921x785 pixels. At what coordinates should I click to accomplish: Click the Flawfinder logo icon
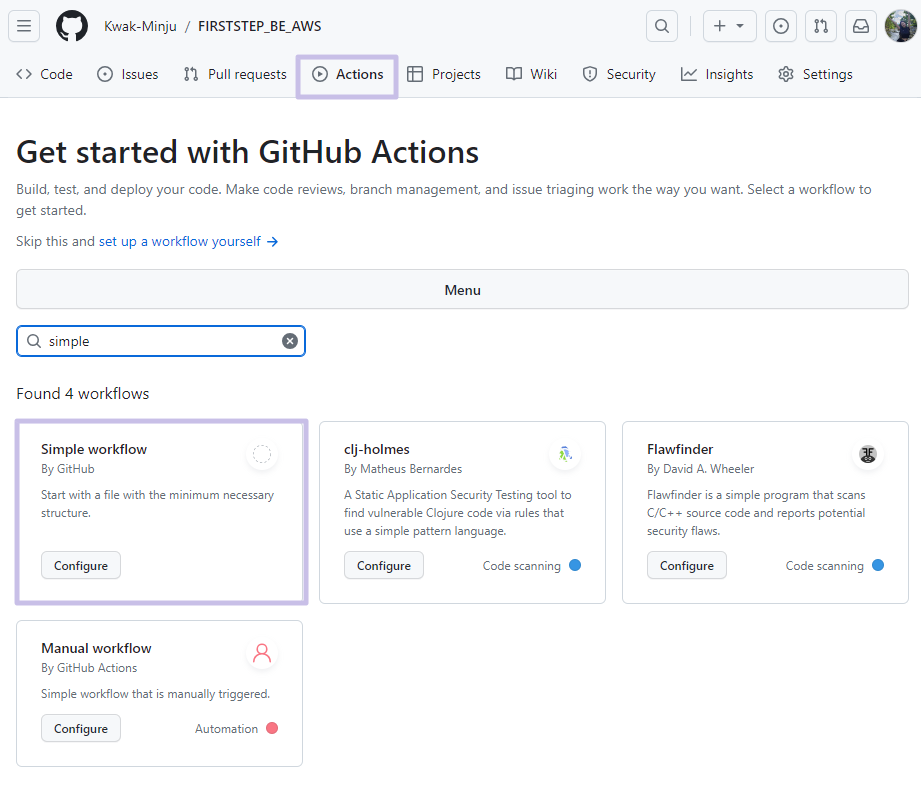click(868, 454)
